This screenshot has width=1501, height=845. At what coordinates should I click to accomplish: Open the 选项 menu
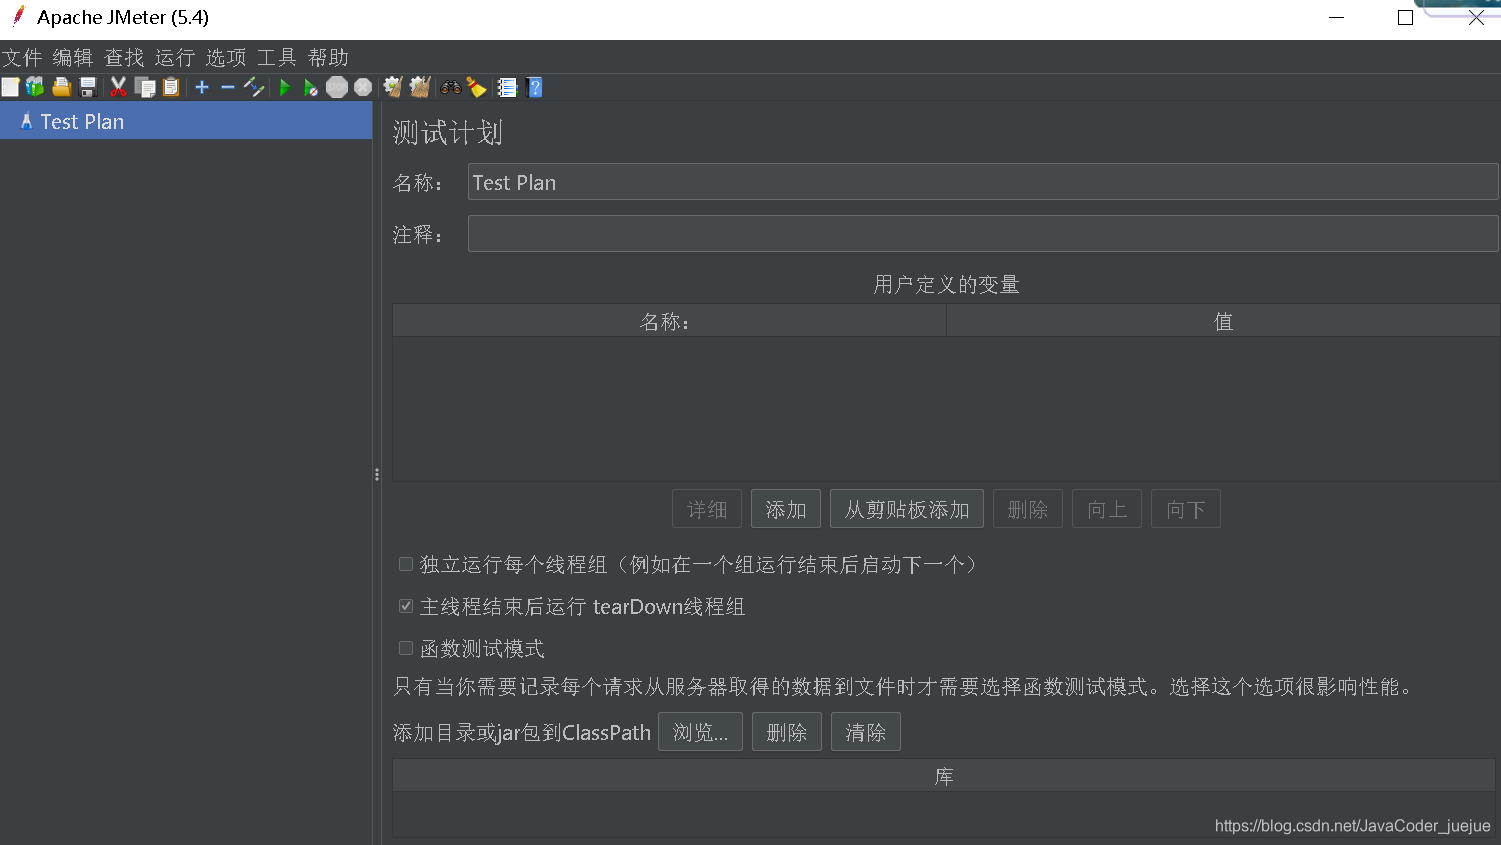(x=226, y=57)
